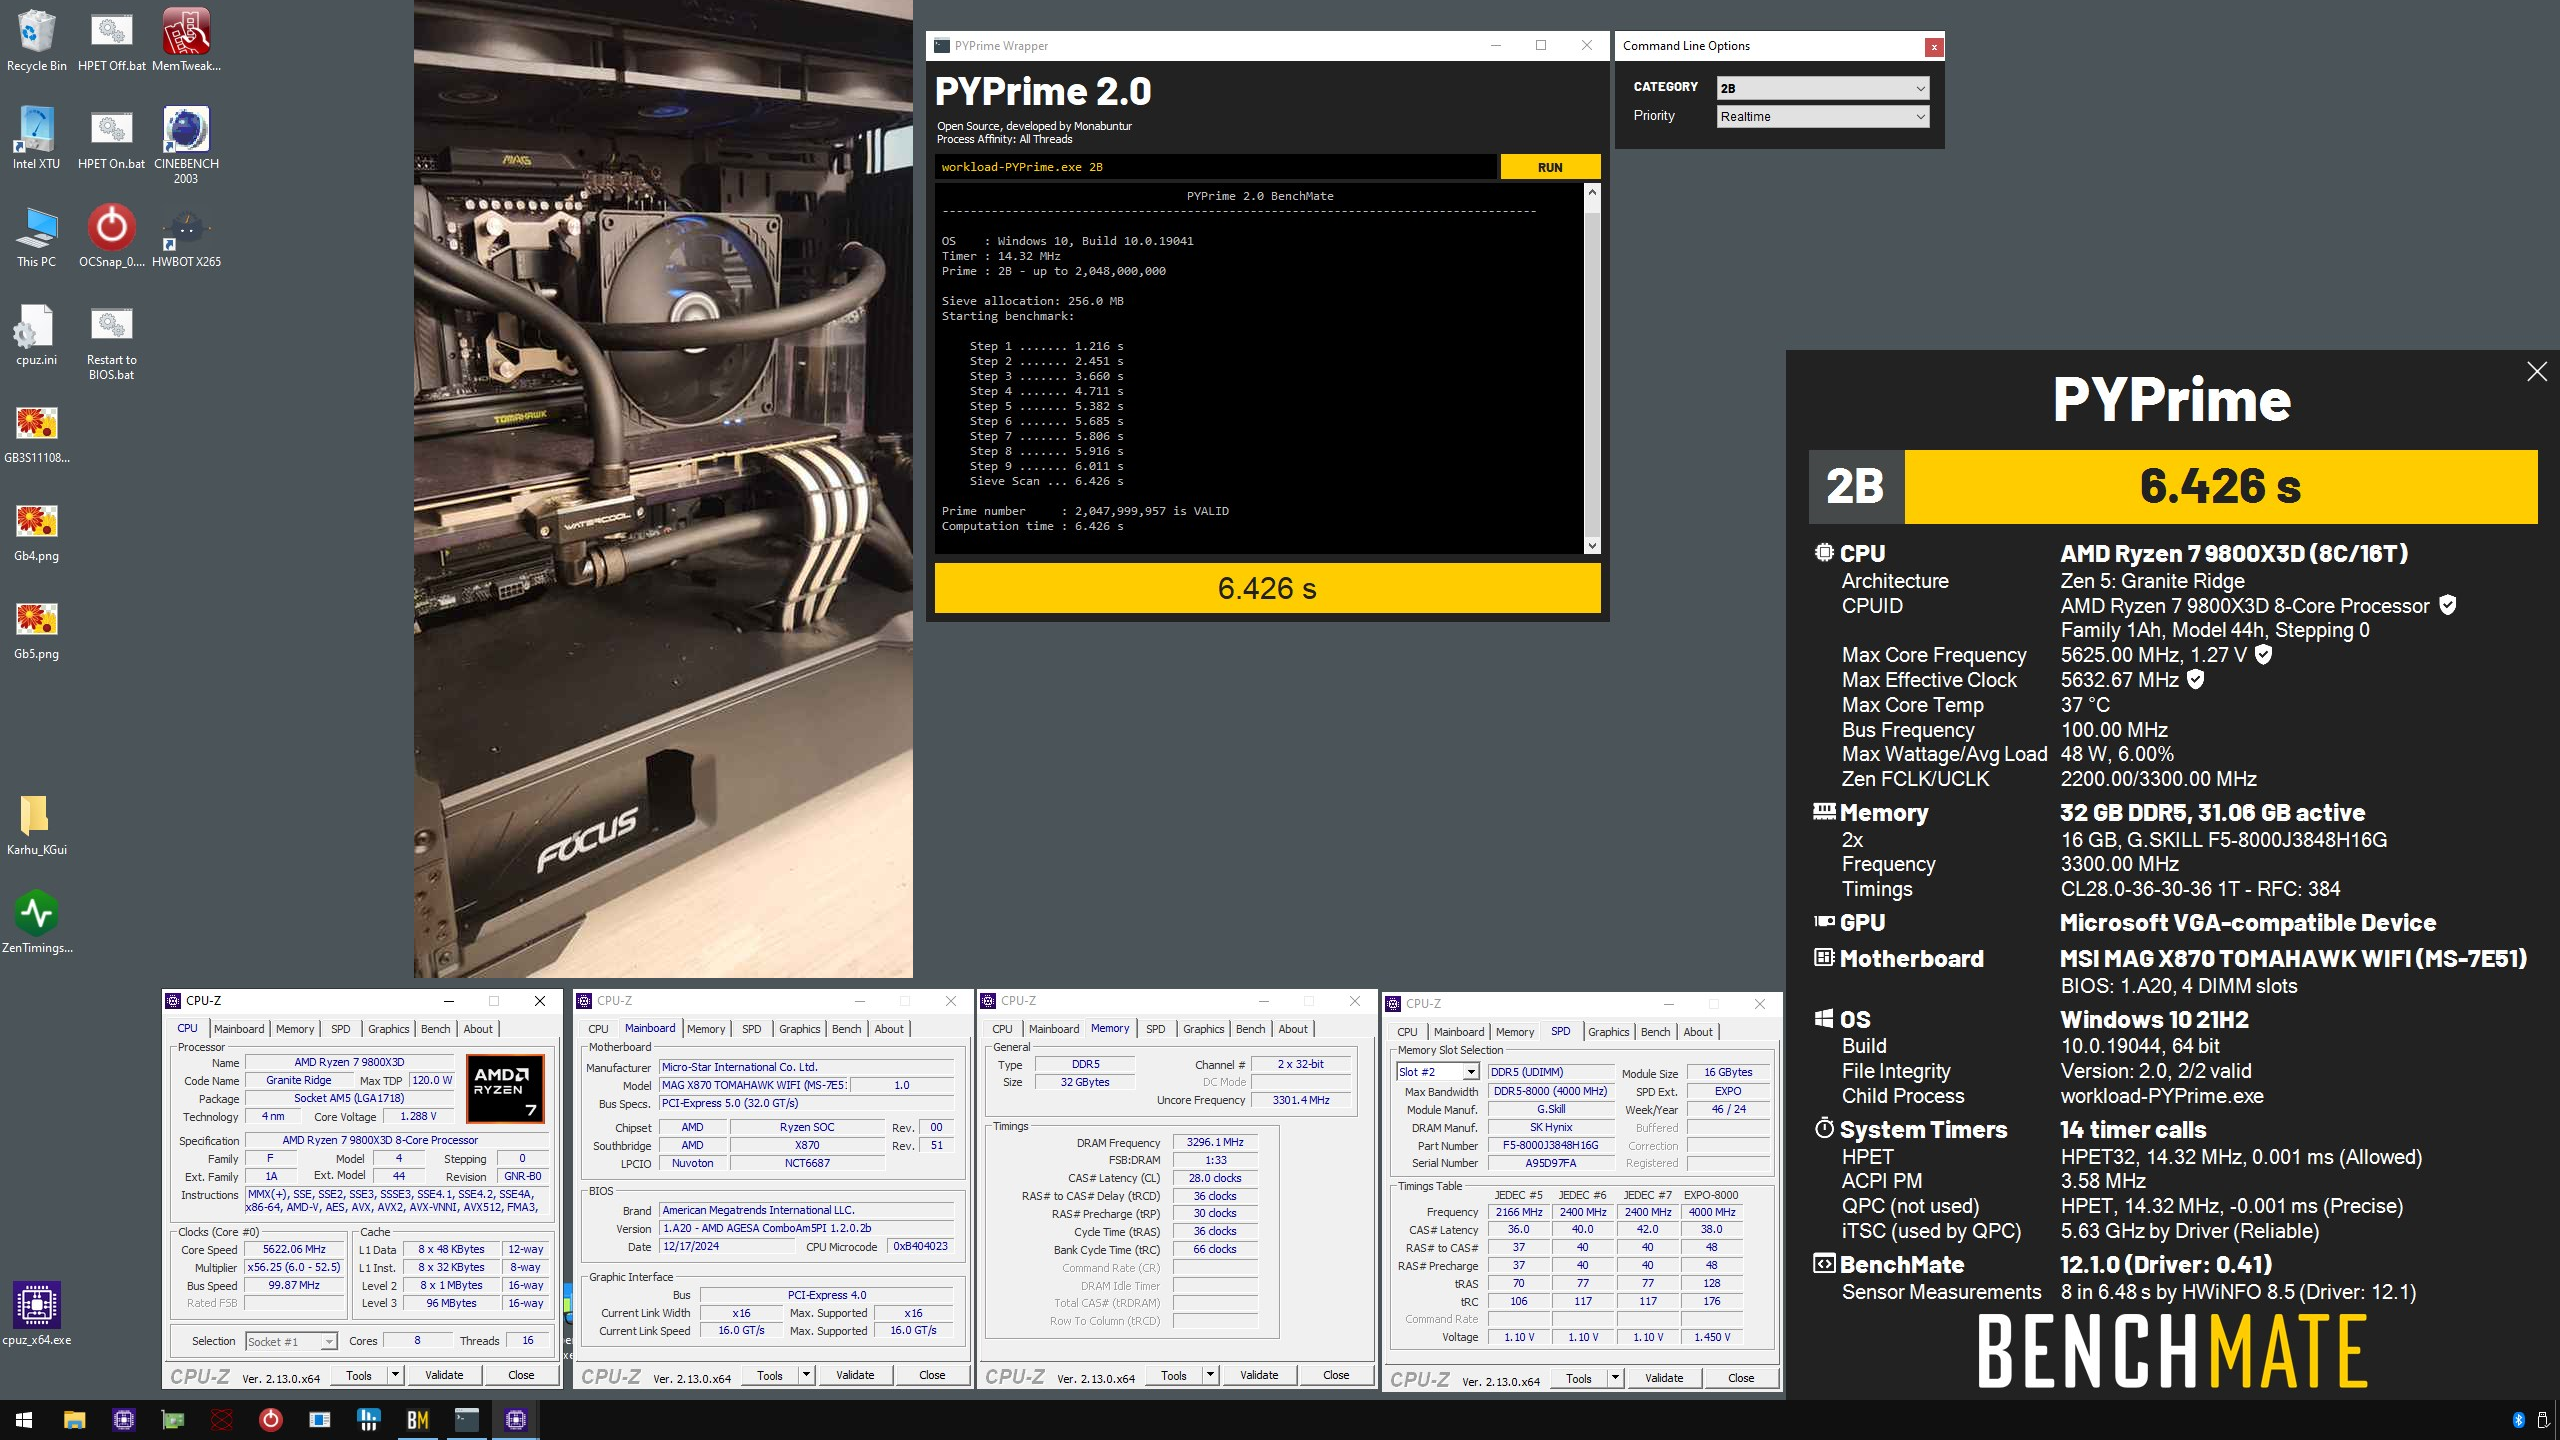The height and width of the screenshot is (1440, 2560).
Task: Click the 'Computation time : 6.426 s' line
Action: (x=1032, y=526)
